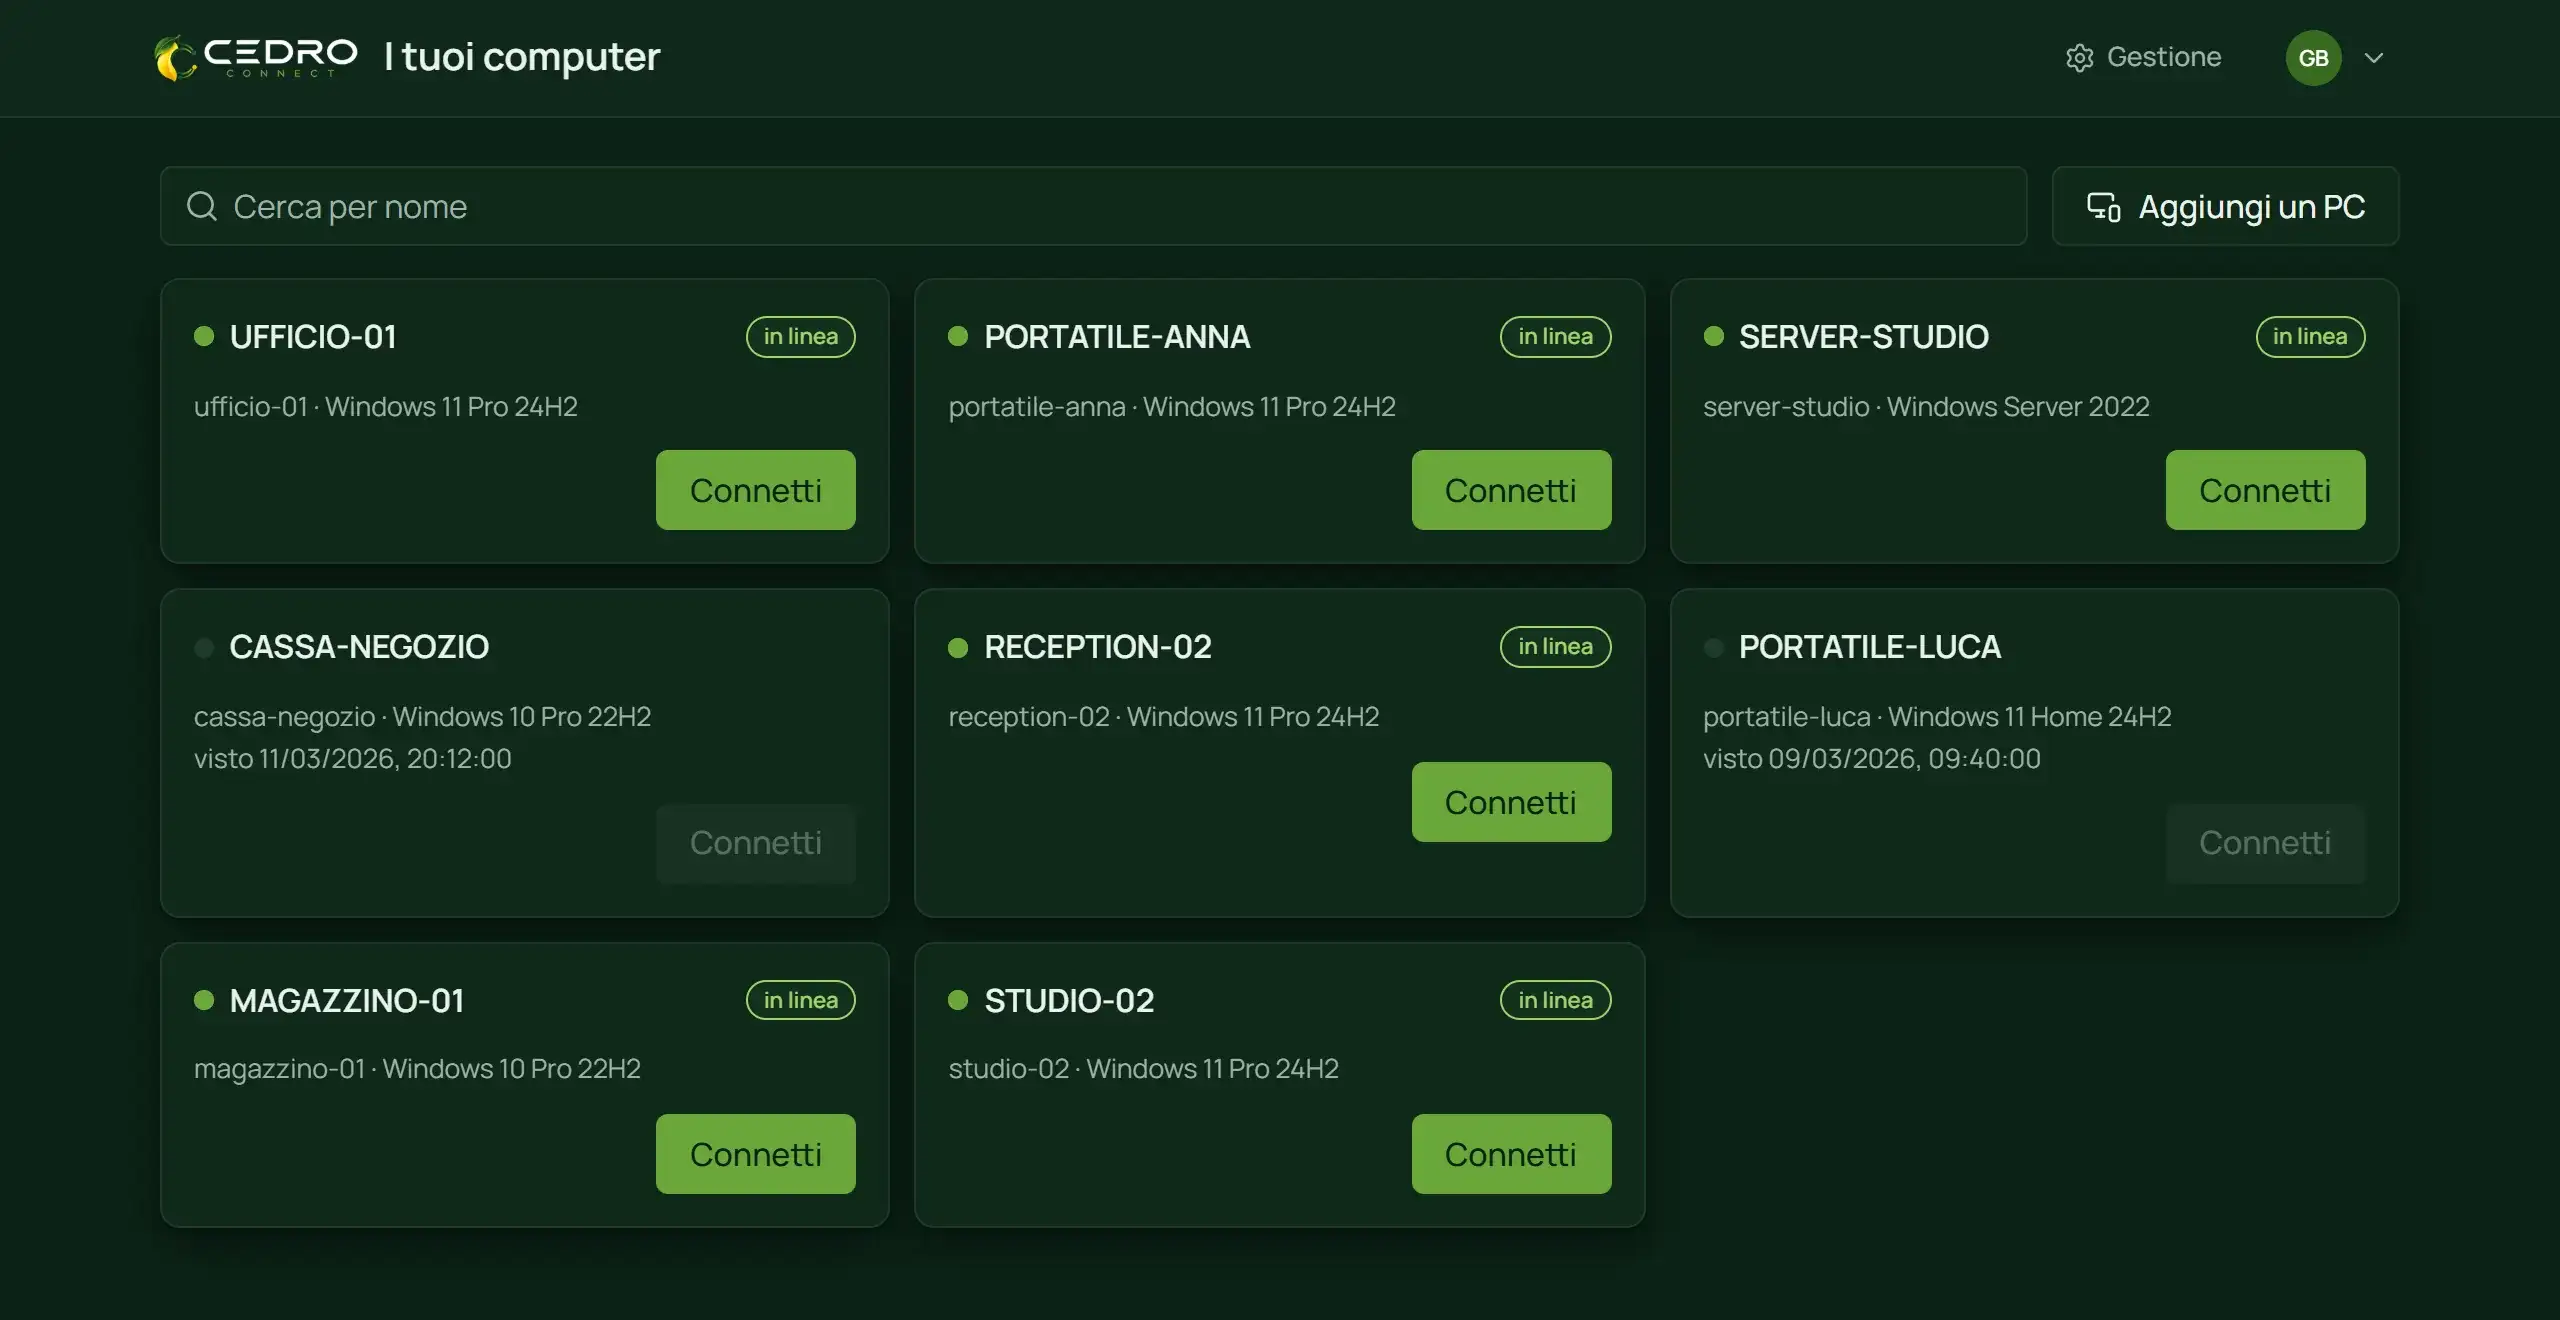Click the in linea badge on RECEPTION-02
This screenshot has height=1320, width=2560.
point(1555,646)
